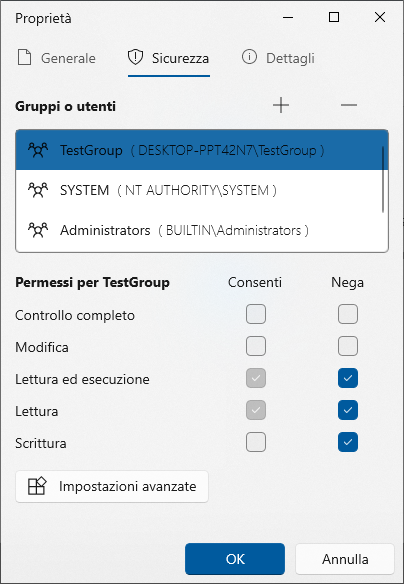Click the Scrittura permission label
The image size is (404, 584).
[x=41, y=443]
